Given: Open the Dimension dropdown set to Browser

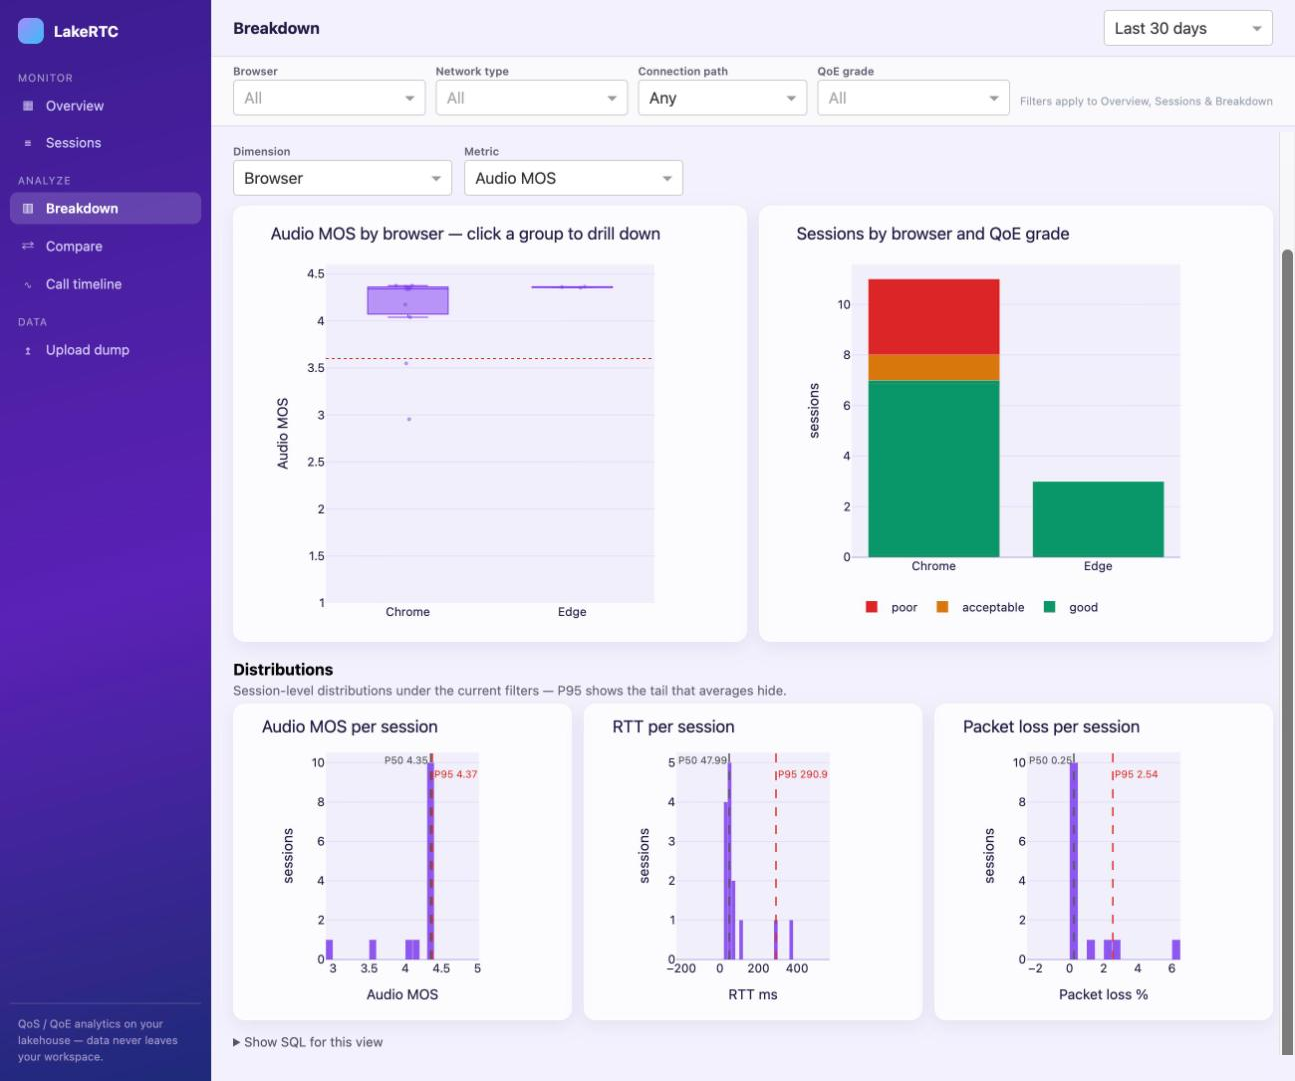Looking at the screenshot, I should (342, 178).
